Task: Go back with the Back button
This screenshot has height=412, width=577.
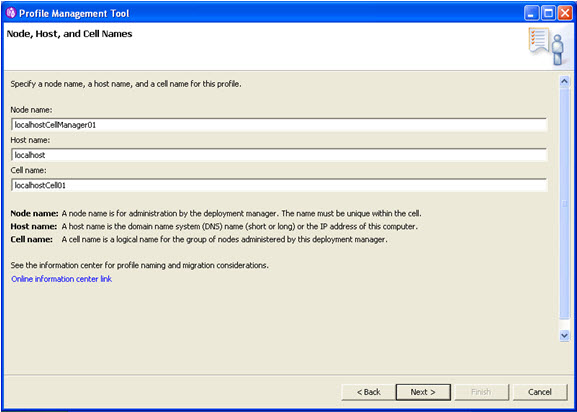Action: point(368,392)
